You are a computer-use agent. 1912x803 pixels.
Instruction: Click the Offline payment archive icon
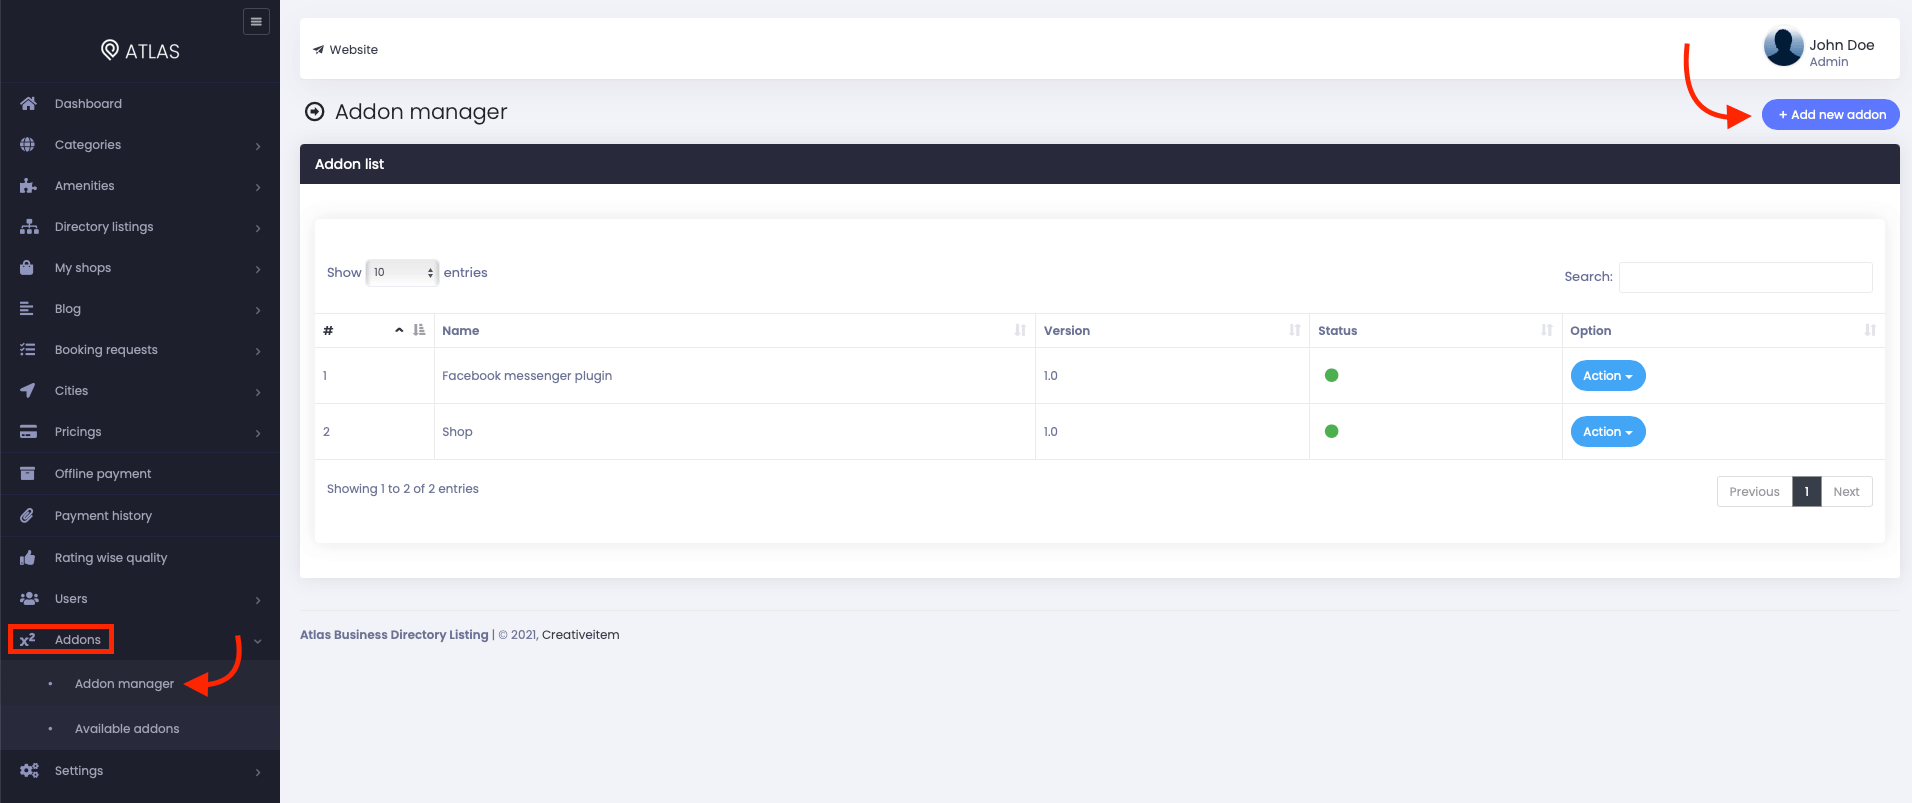tap(28, 474)
